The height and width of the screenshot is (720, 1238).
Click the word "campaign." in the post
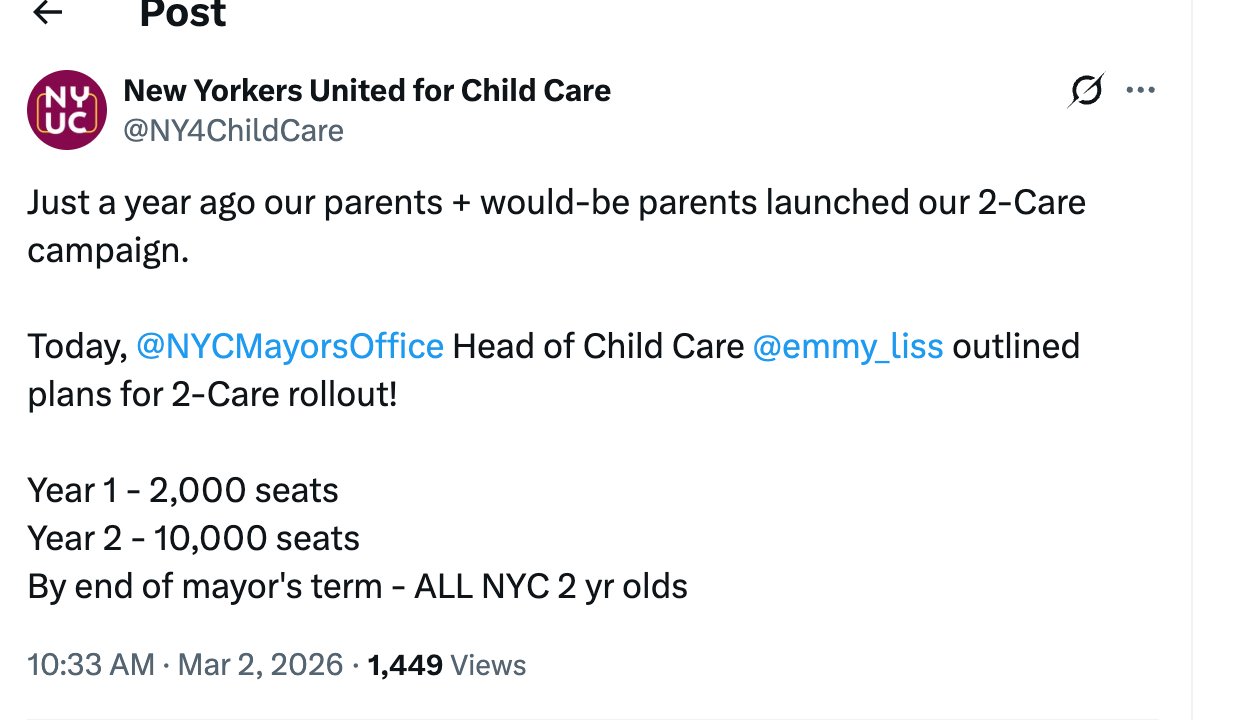click(x=108, y=250)
